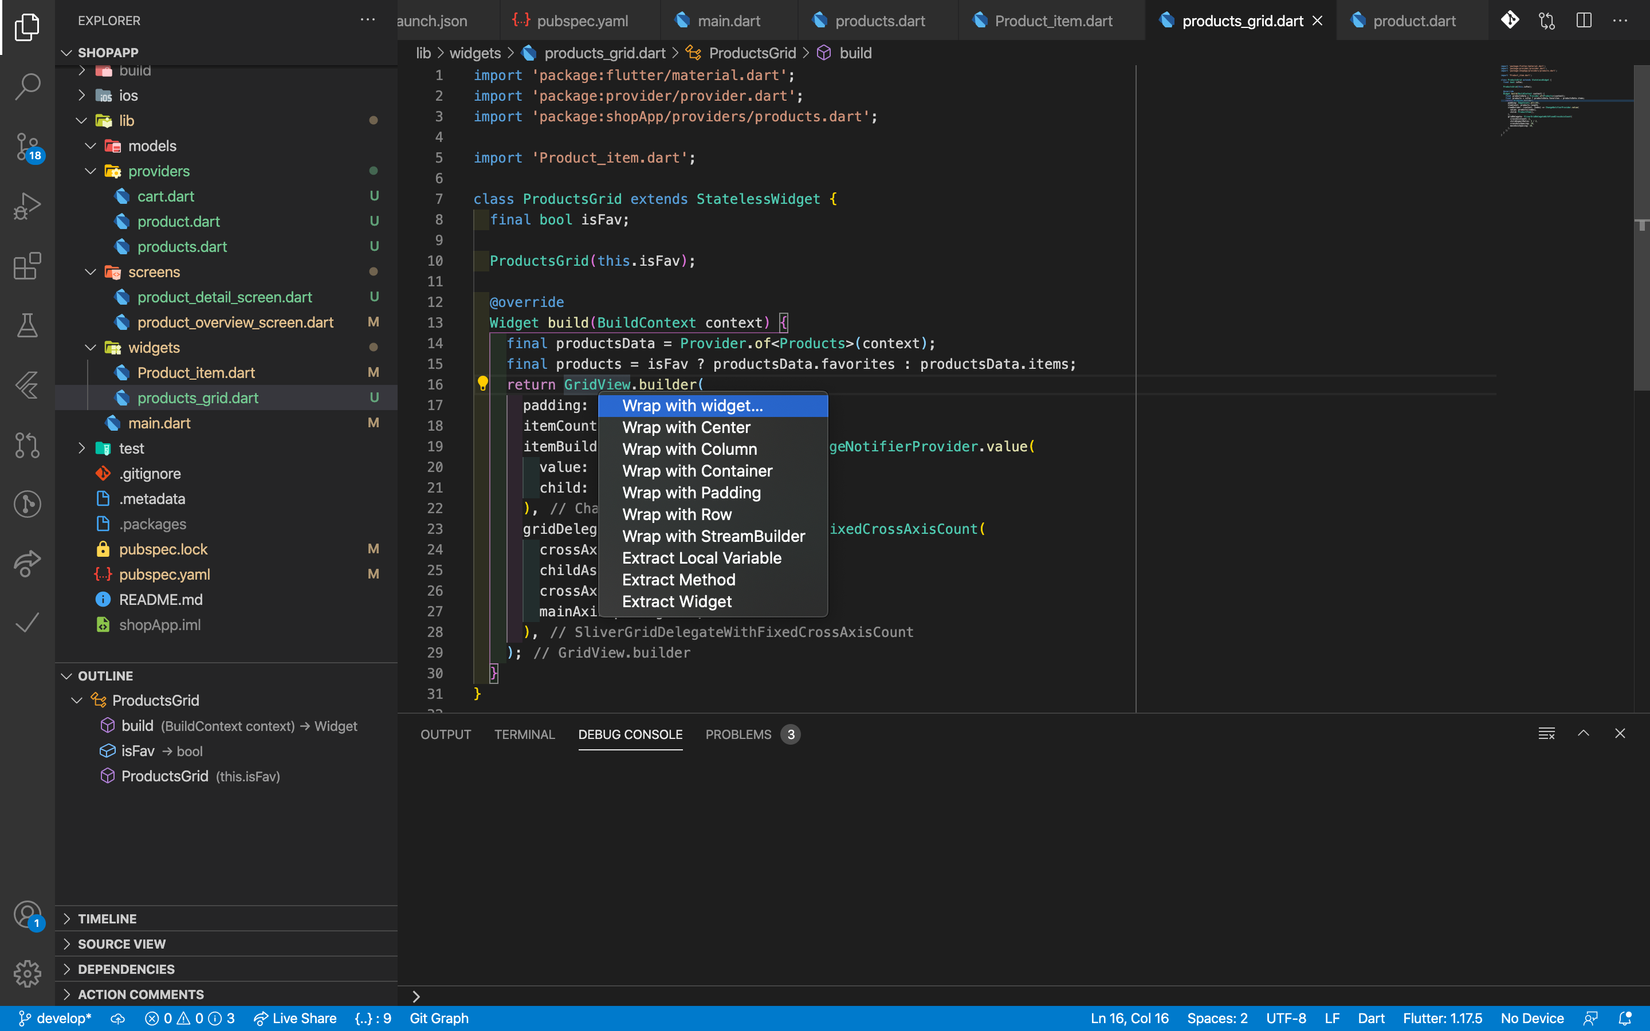
Task: Select Extract Widget in context menu
Action: click(677, 602)
